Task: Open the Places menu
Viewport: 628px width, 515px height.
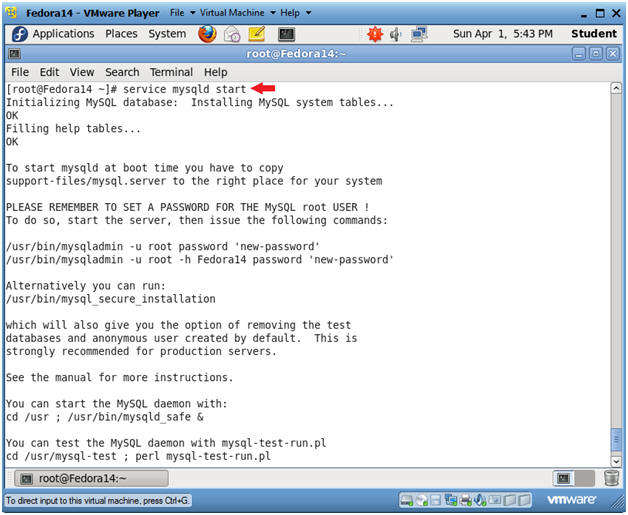Action: coord(121,34)
